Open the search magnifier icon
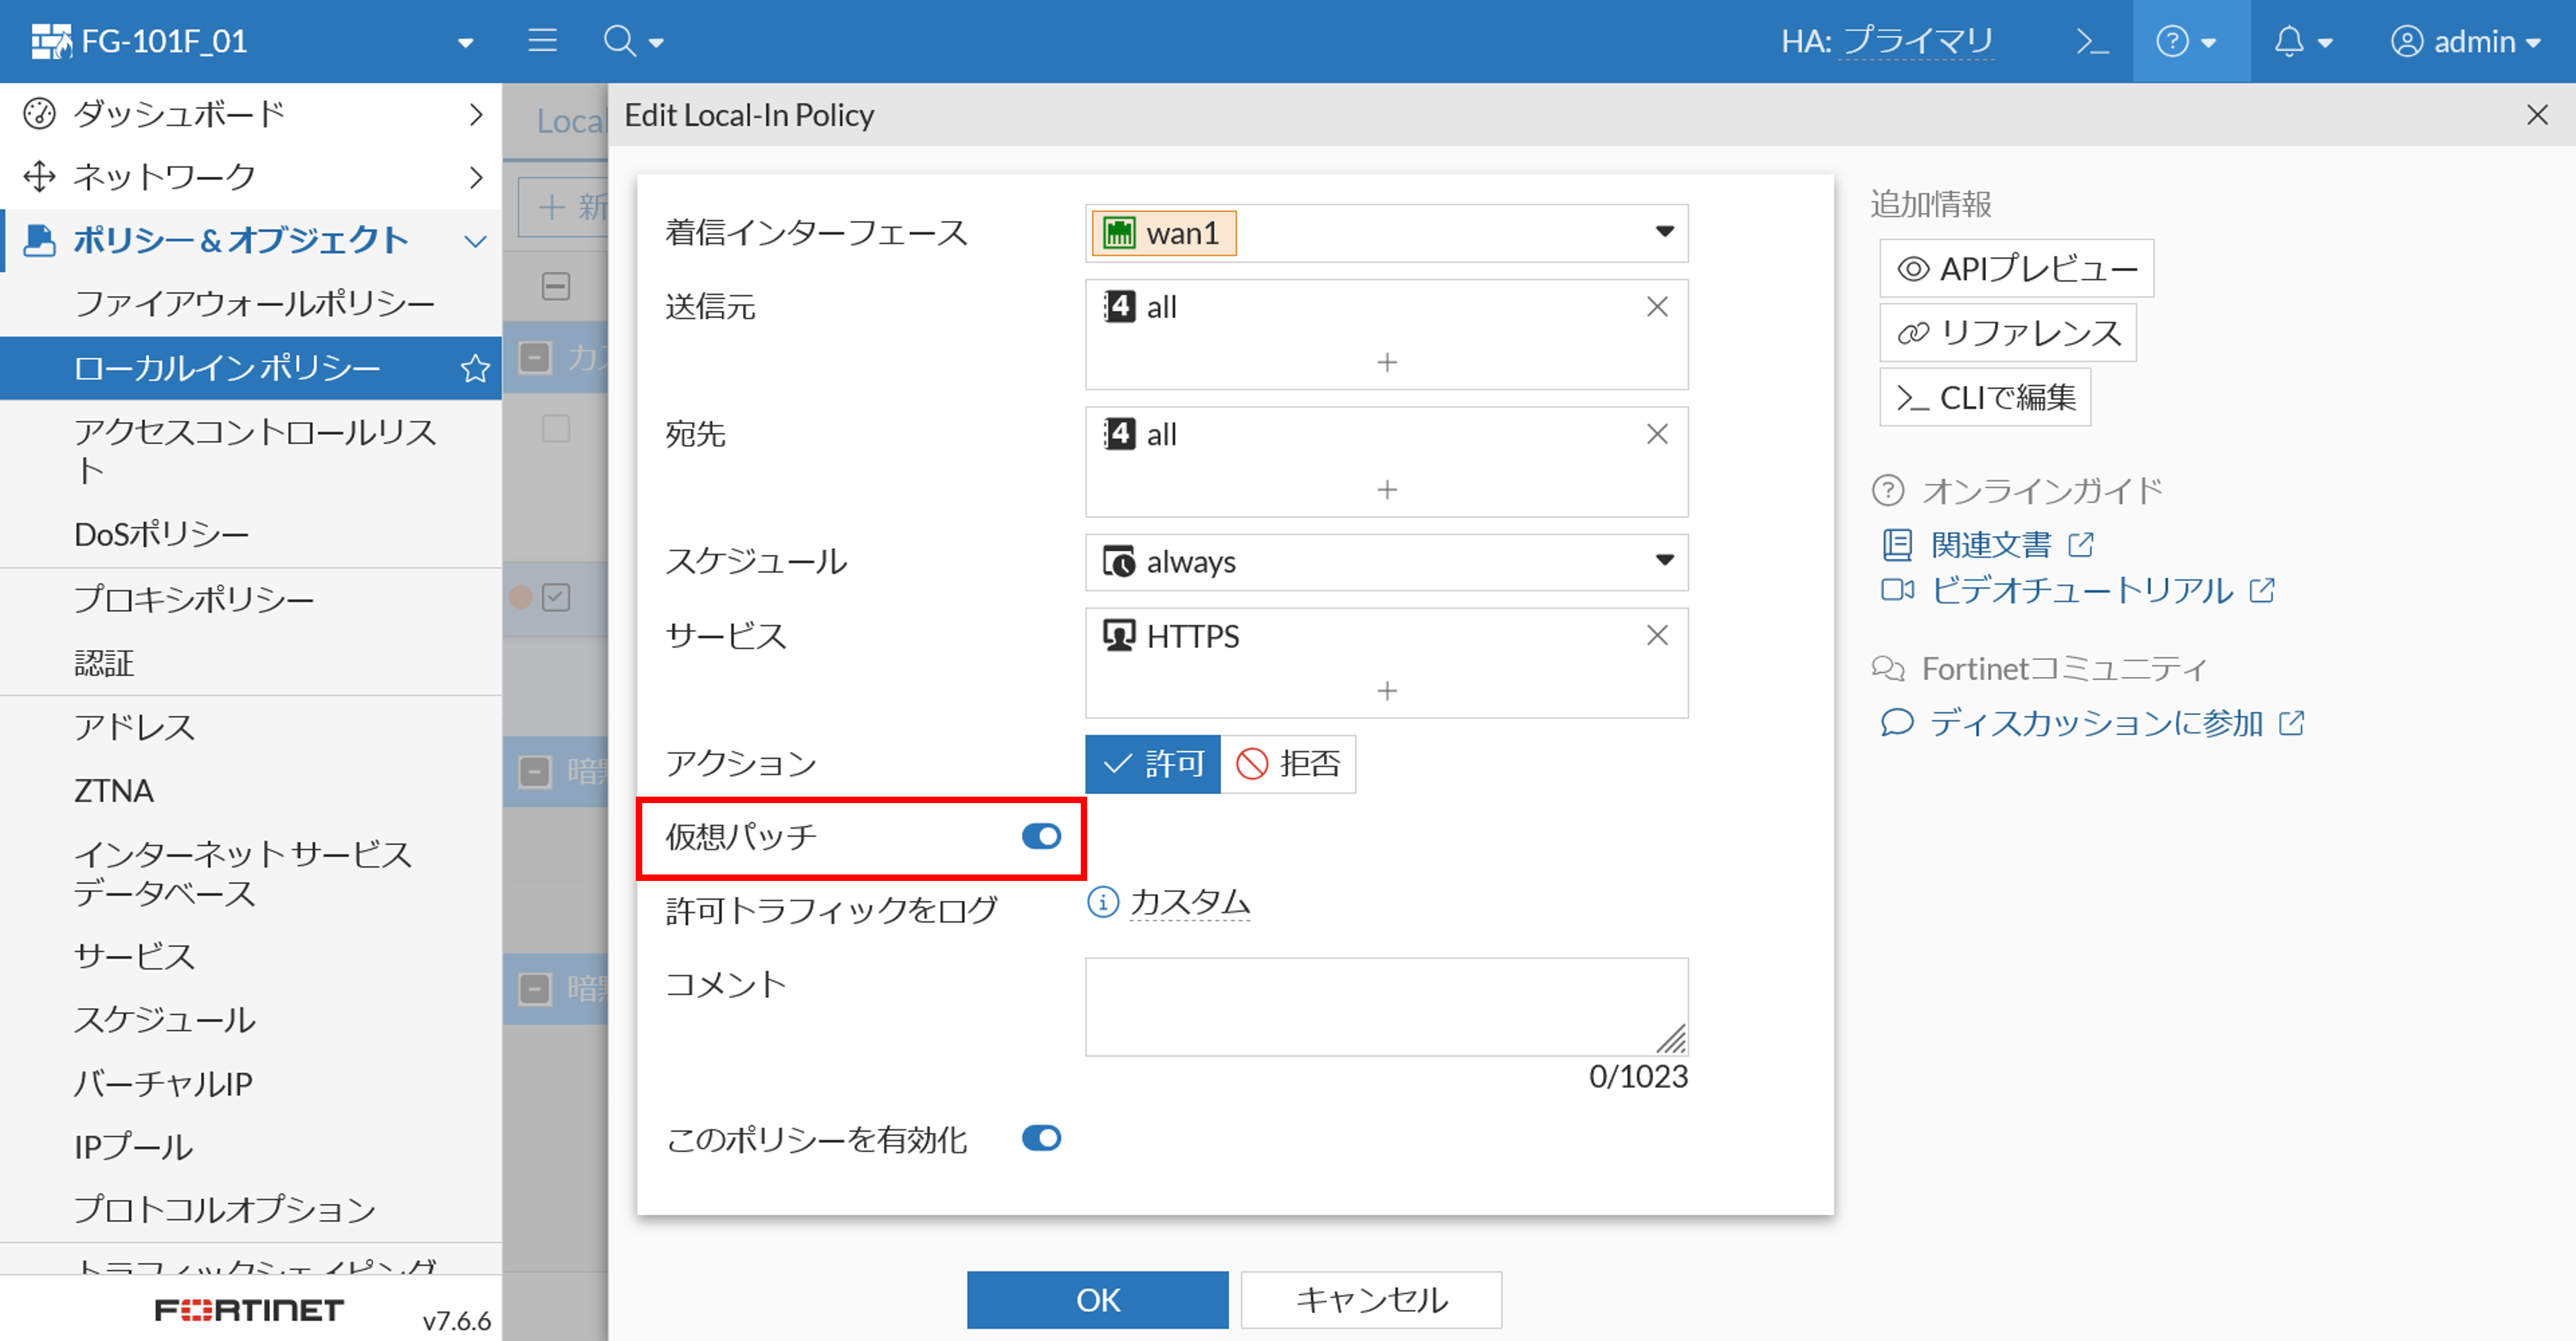Image resolution: width=2576 pixels, height=1341 pixels. point(620,41)
